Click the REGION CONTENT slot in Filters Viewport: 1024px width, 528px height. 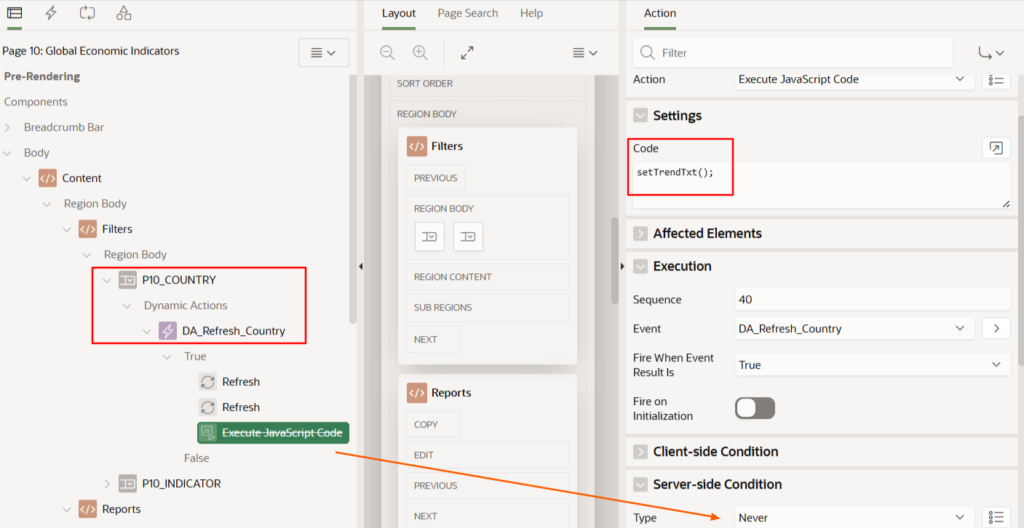click(x=487, y=277)
